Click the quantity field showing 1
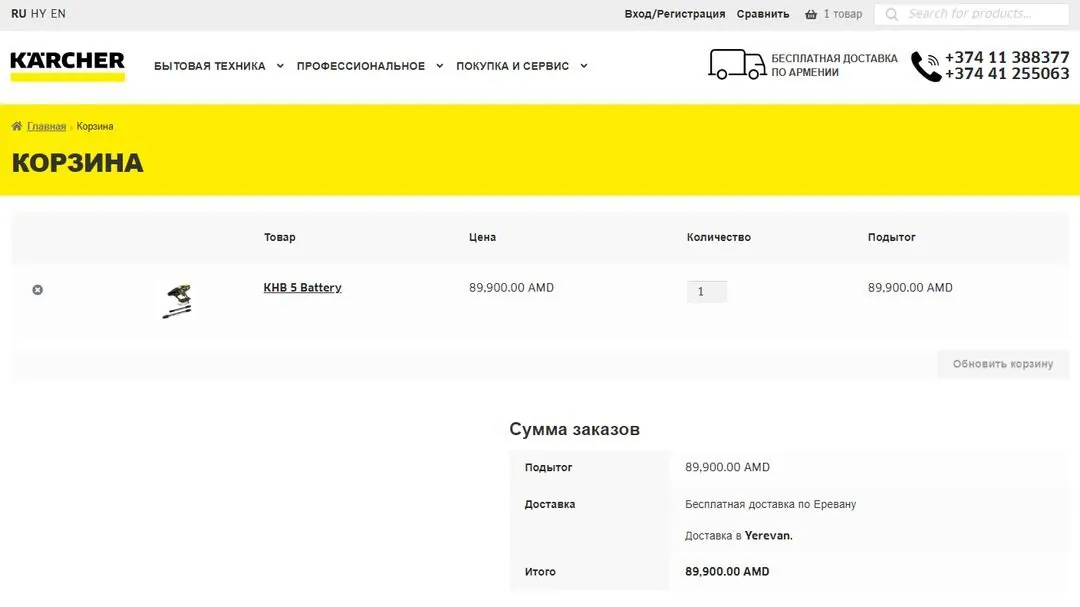The height and width of the screenshot is (607, 1080). coord(707,291)
